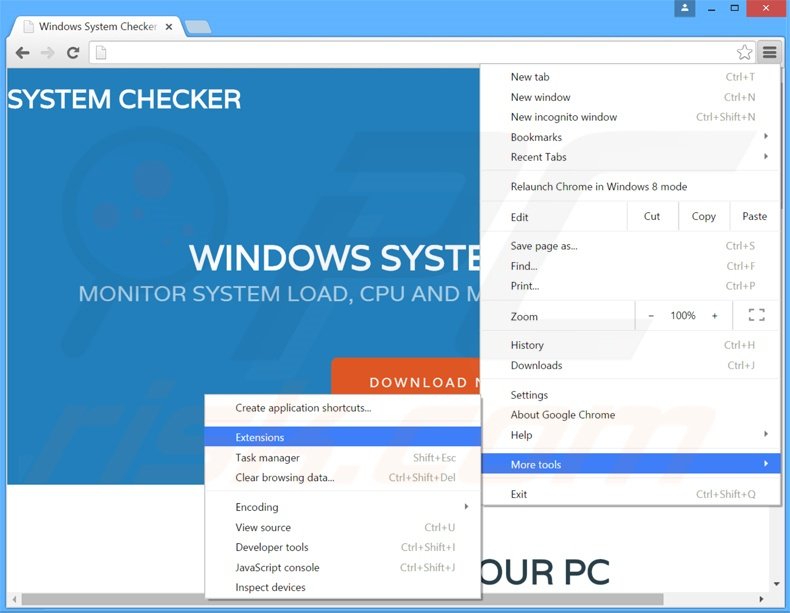Screen dimensions: 790x613
Task: Select New tab from the Chrome menu
Action: pos(630,77)
